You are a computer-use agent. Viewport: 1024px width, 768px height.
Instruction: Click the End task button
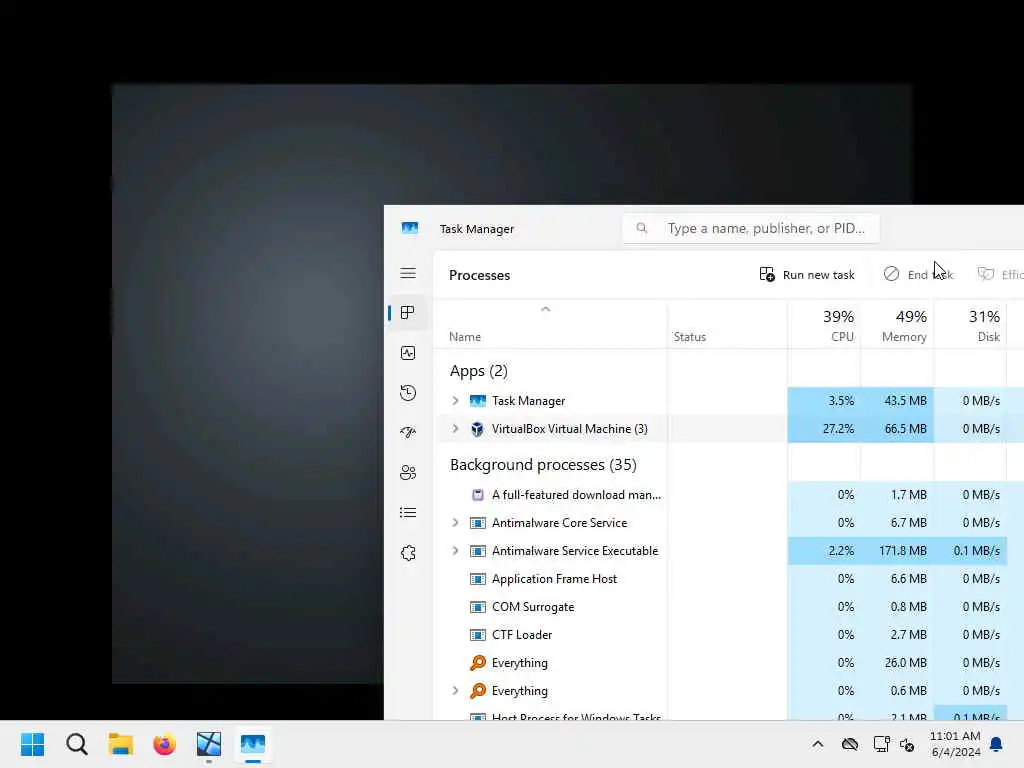[918, 274]
